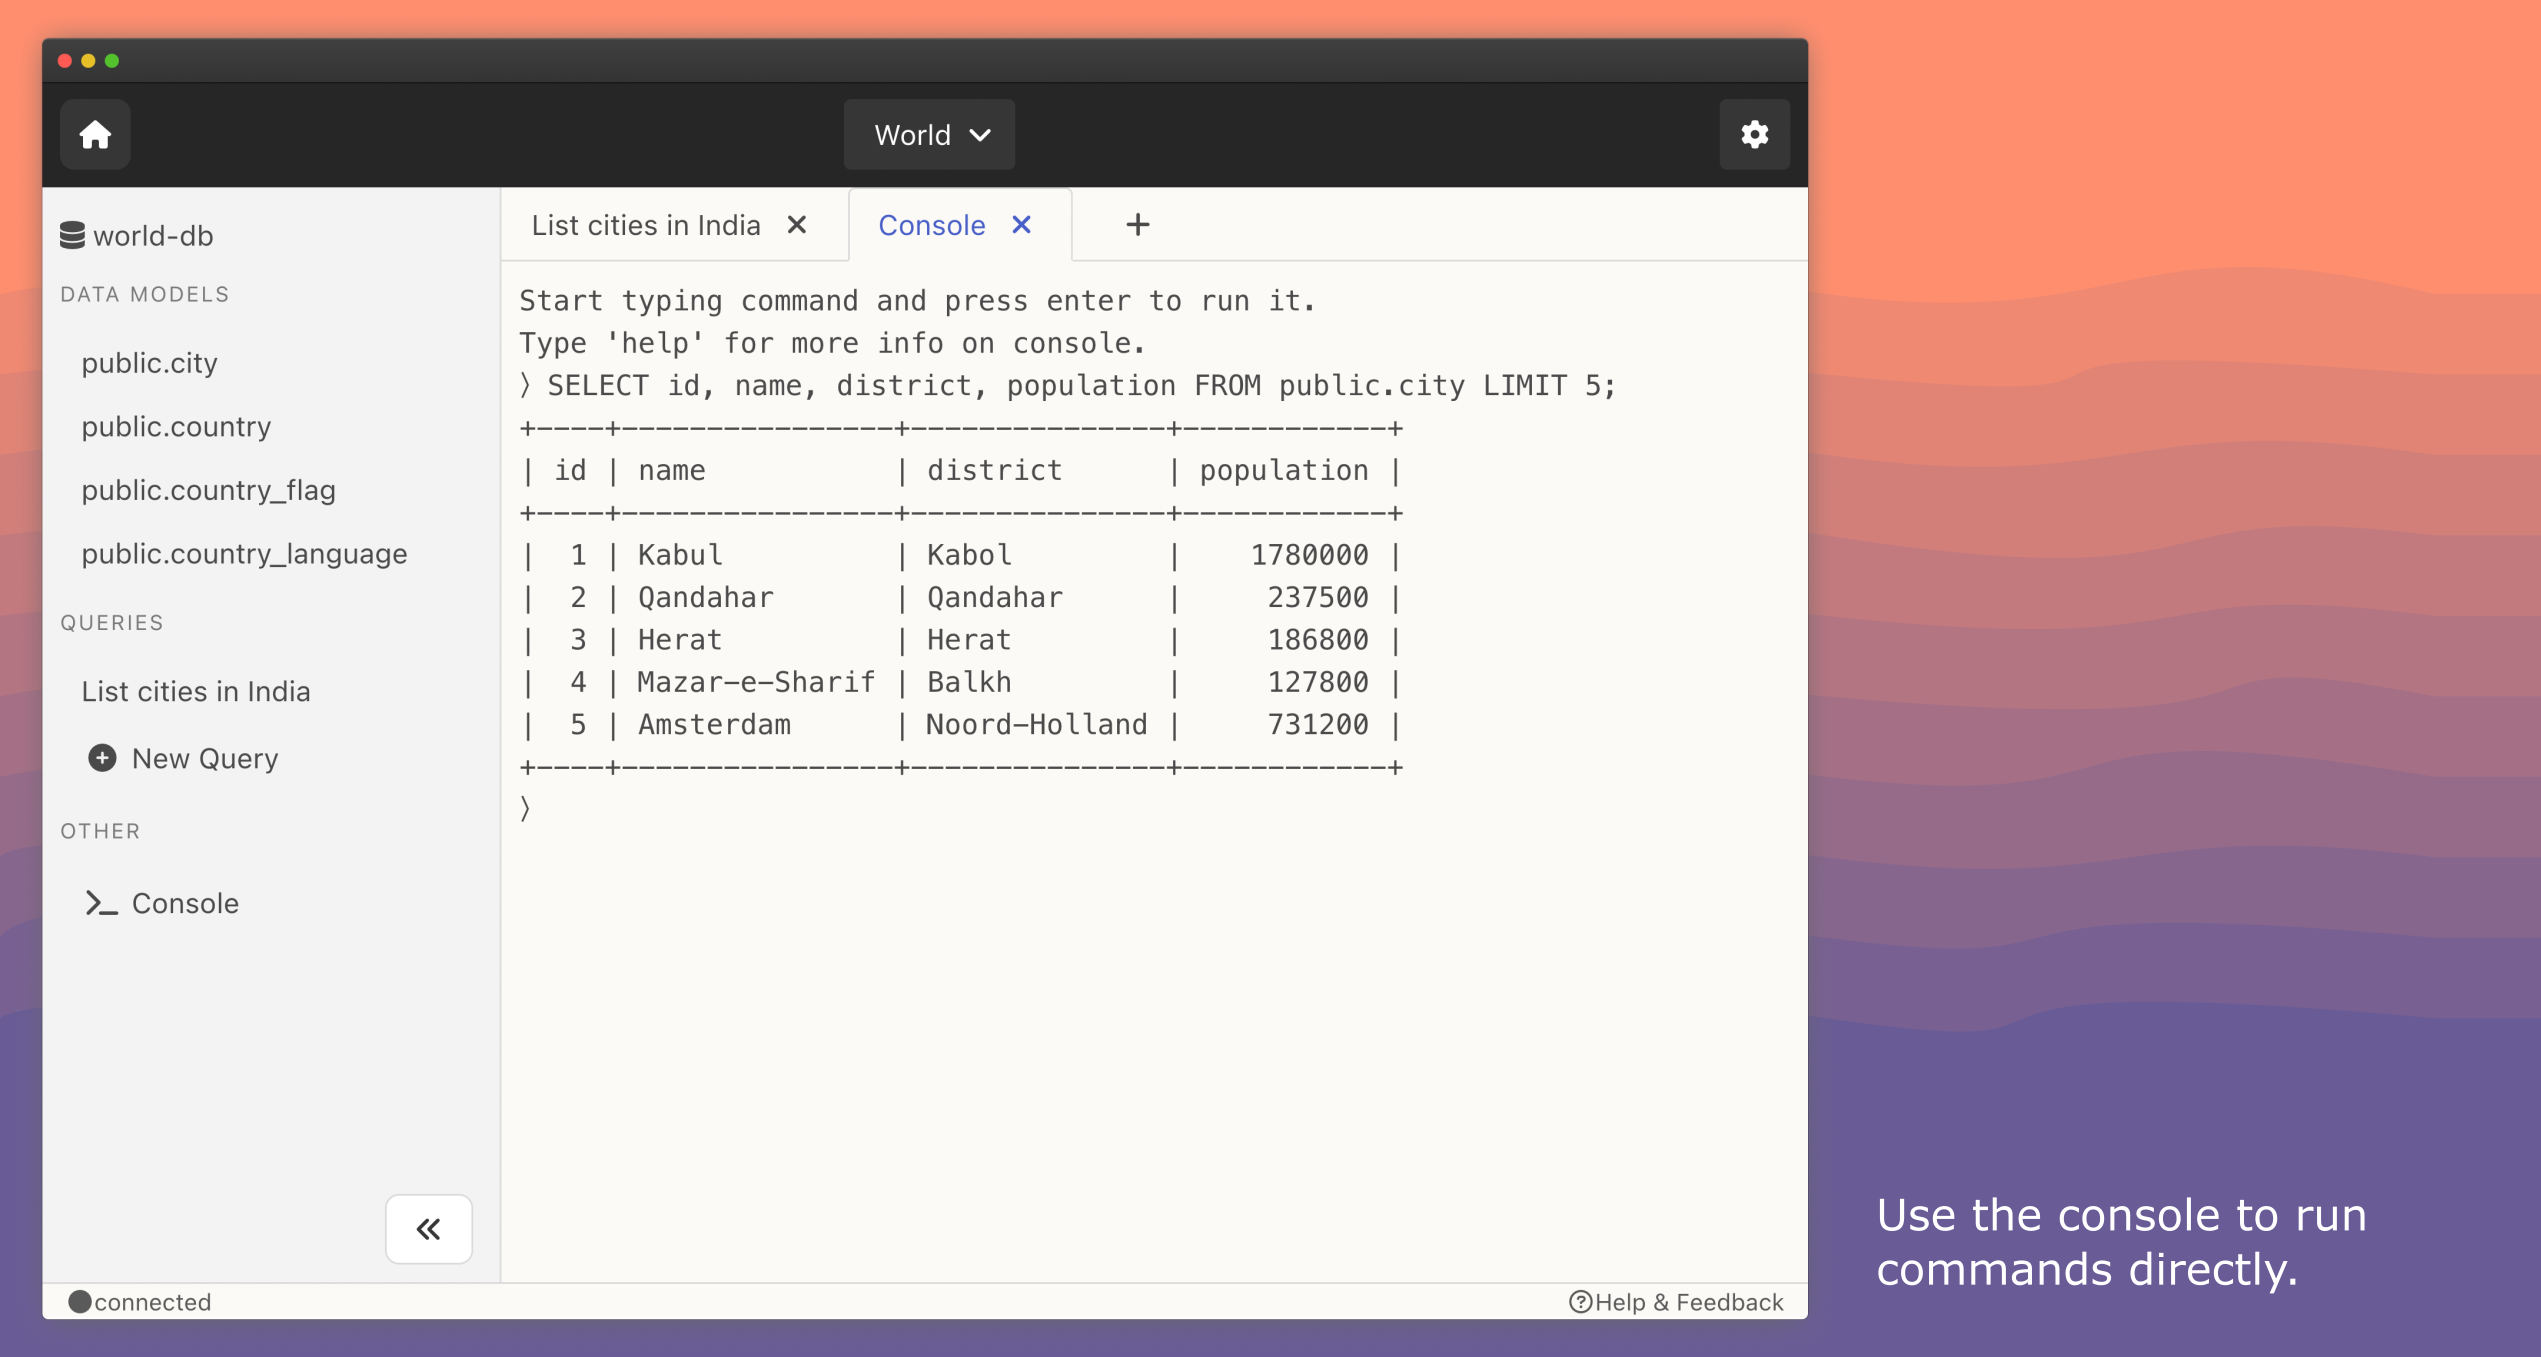
Task: Select the Console tab
Action: (x=931, y=225)
